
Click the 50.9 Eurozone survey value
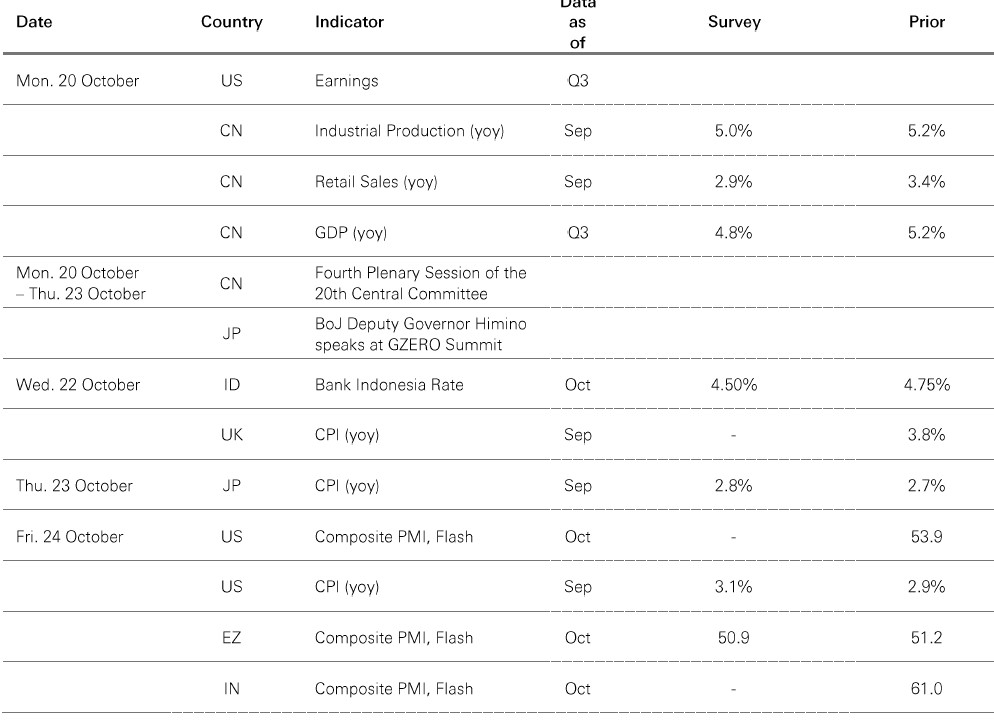[x=733, y=638]
